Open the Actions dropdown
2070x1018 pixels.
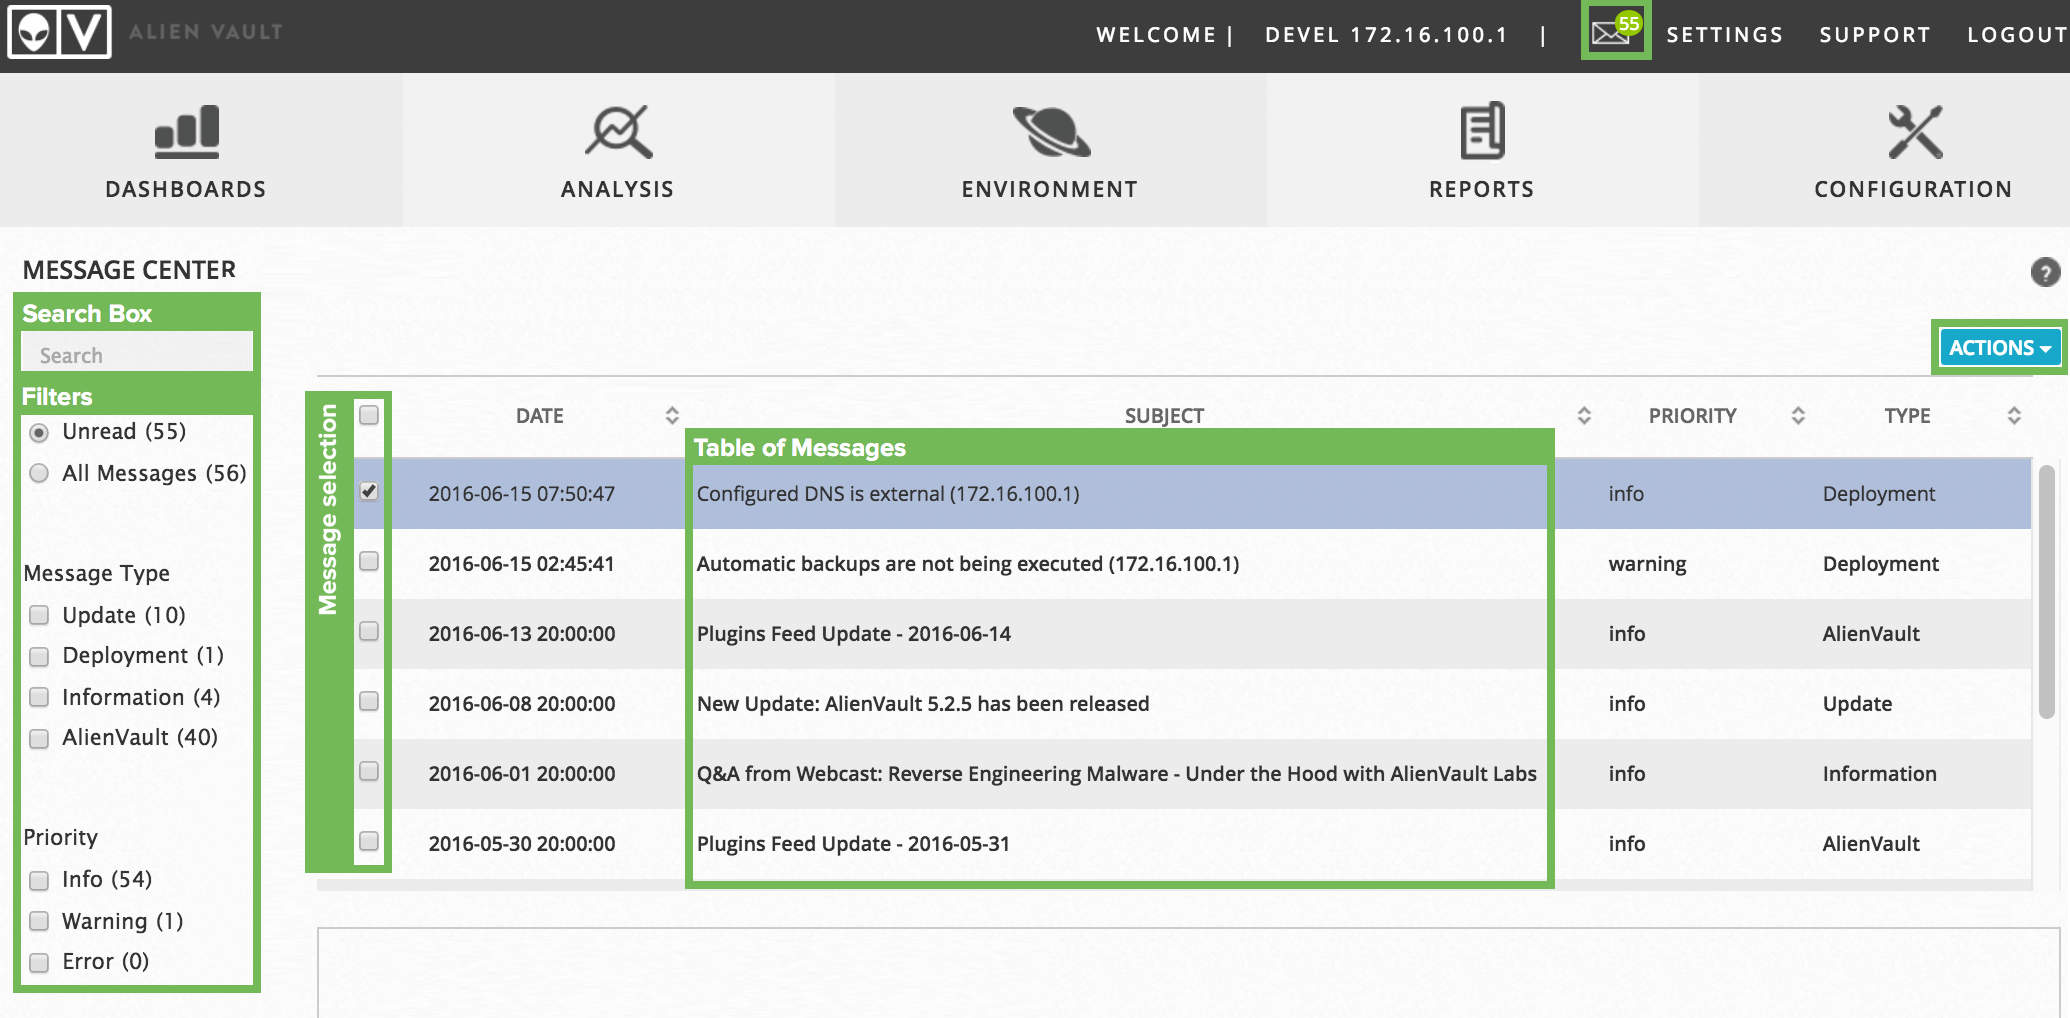[x=1999, y=348]
